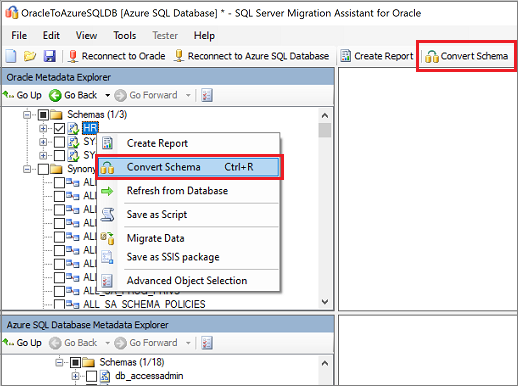The height and width of the screenshot is (386, 518).
Task: Choose Create Report from context menu
Action: [x=188, y=143]
